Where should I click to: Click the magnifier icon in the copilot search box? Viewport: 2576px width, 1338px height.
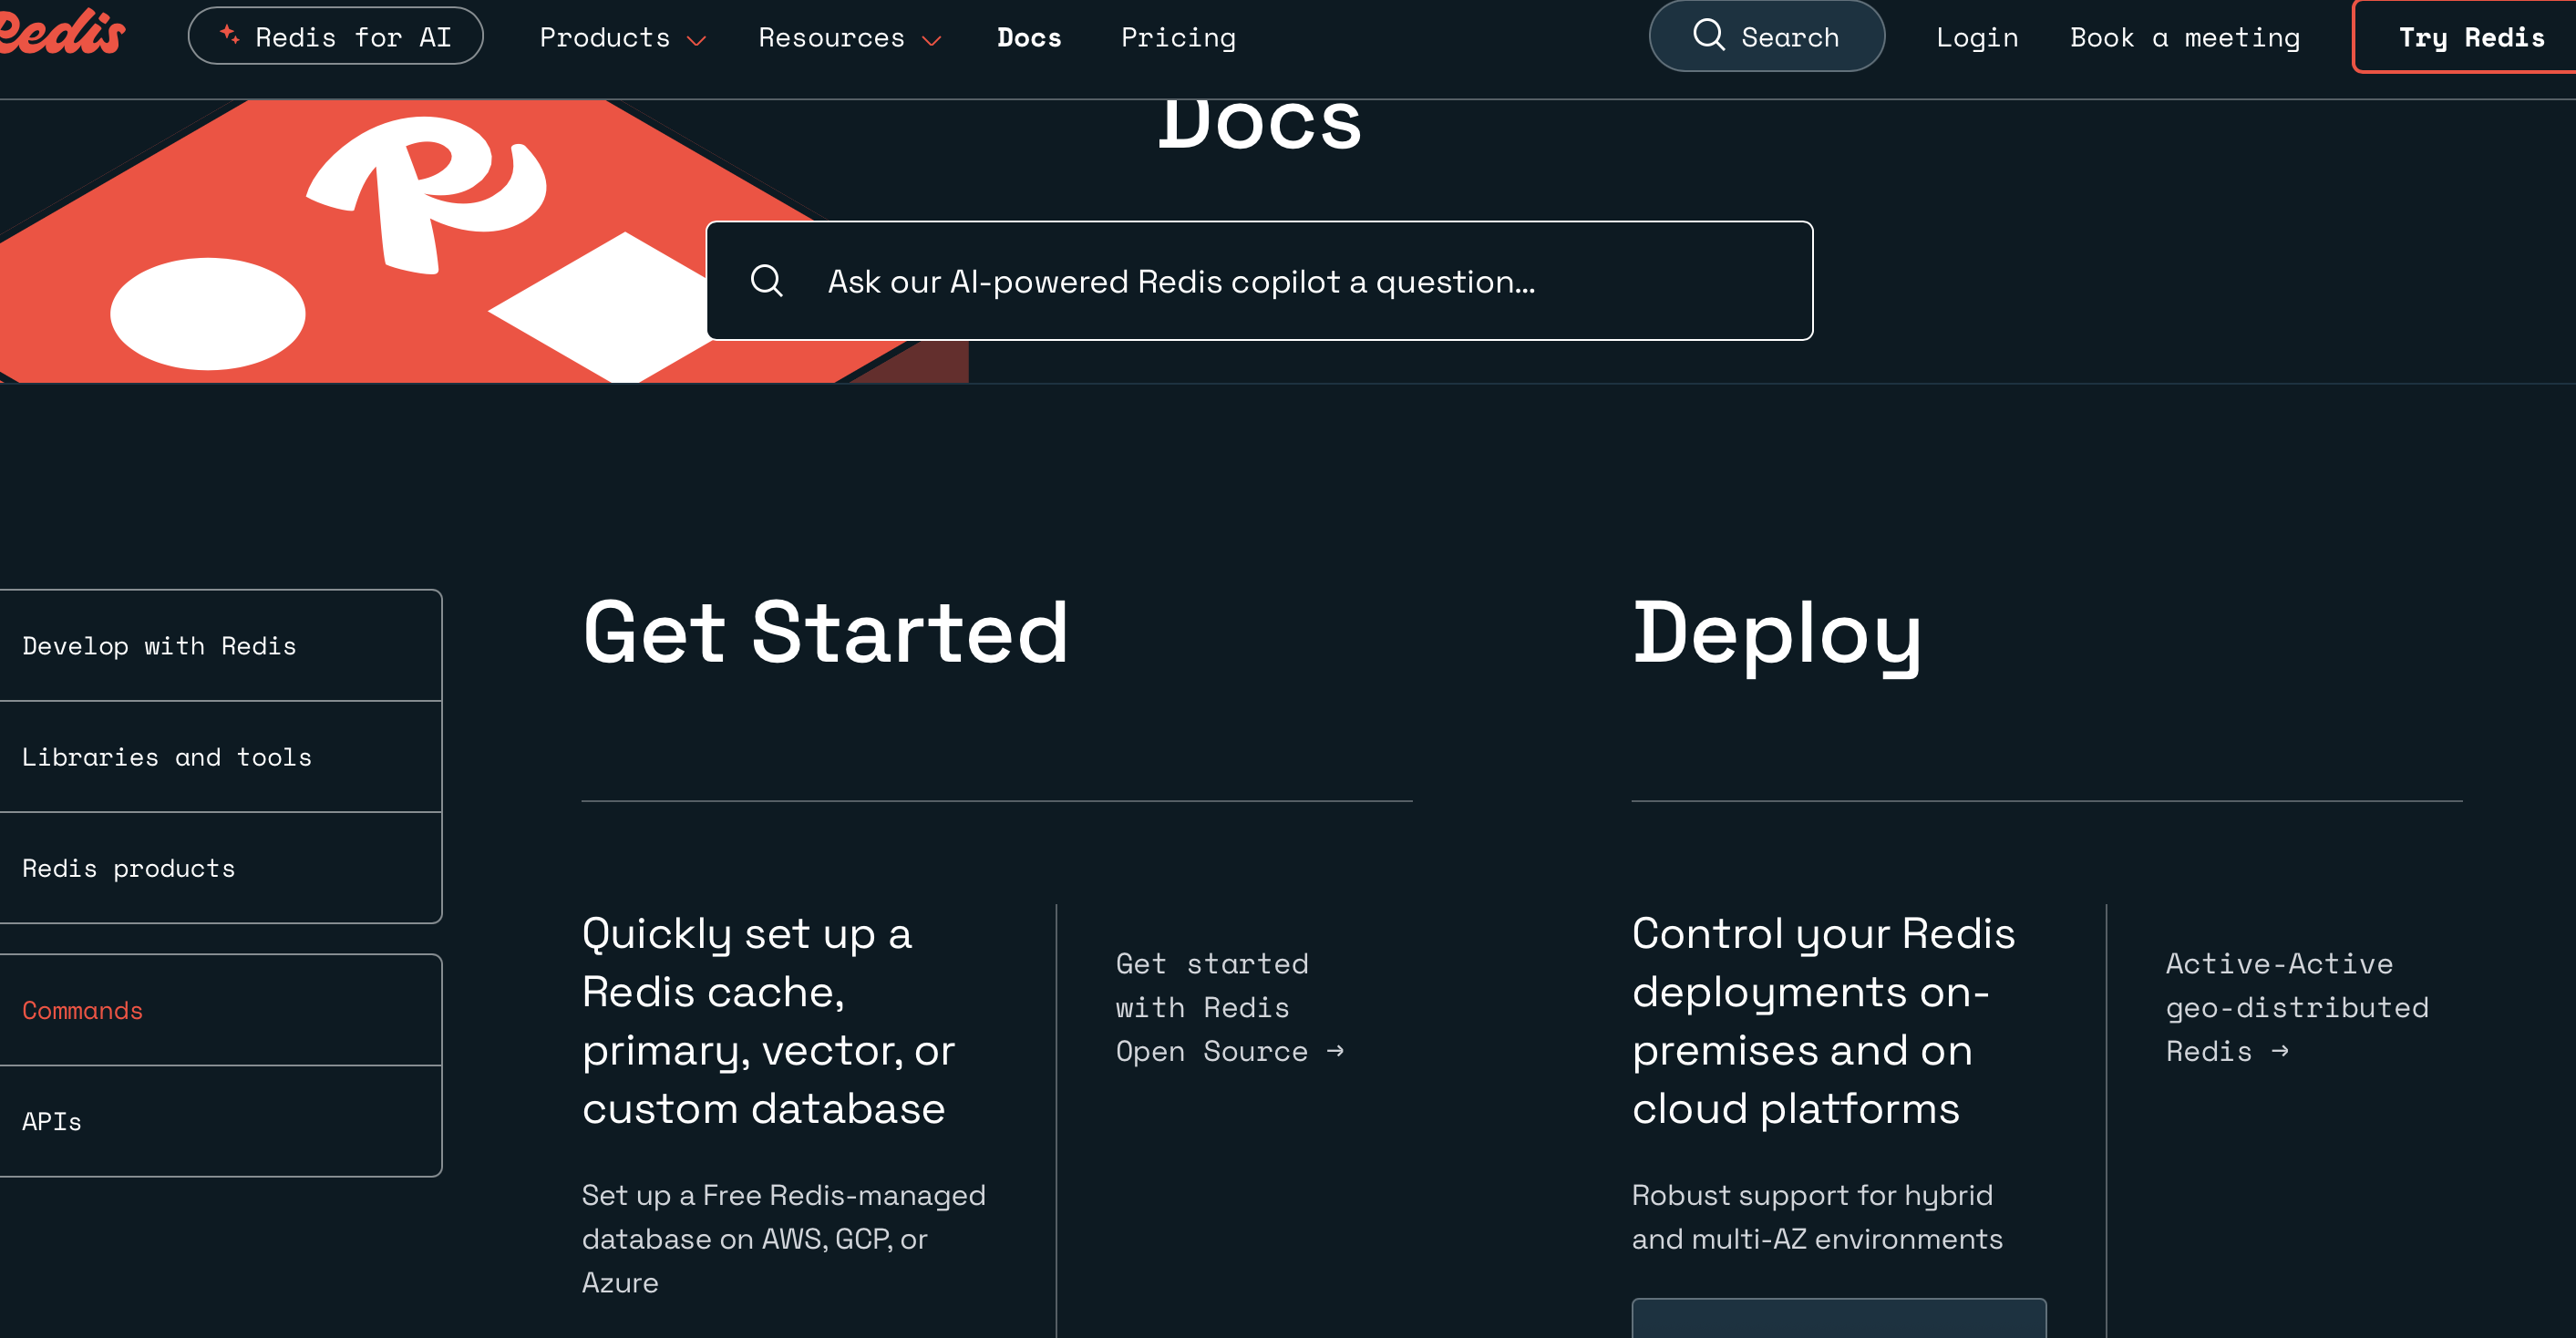tap(767, 281)
